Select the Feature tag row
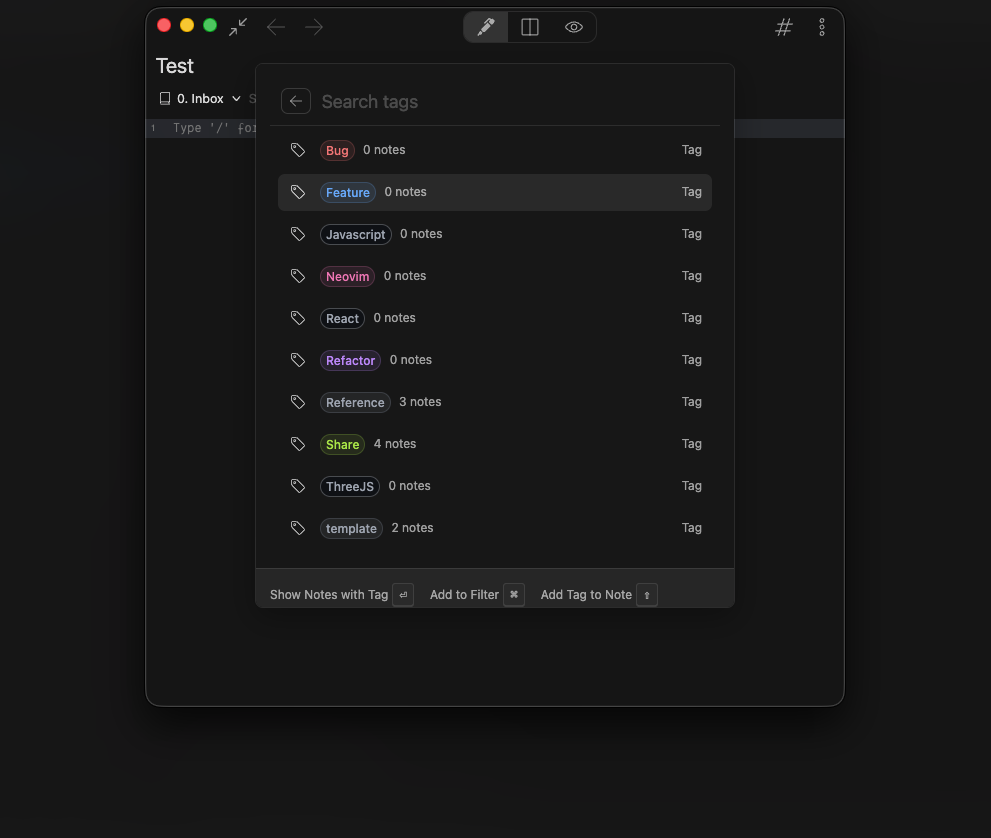 coord(494,192)
